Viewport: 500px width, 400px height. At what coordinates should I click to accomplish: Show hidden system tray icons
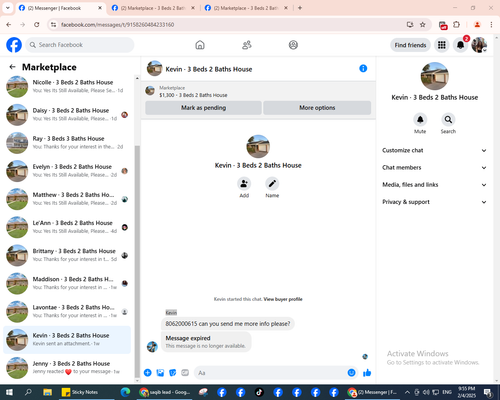pos(407,392)
